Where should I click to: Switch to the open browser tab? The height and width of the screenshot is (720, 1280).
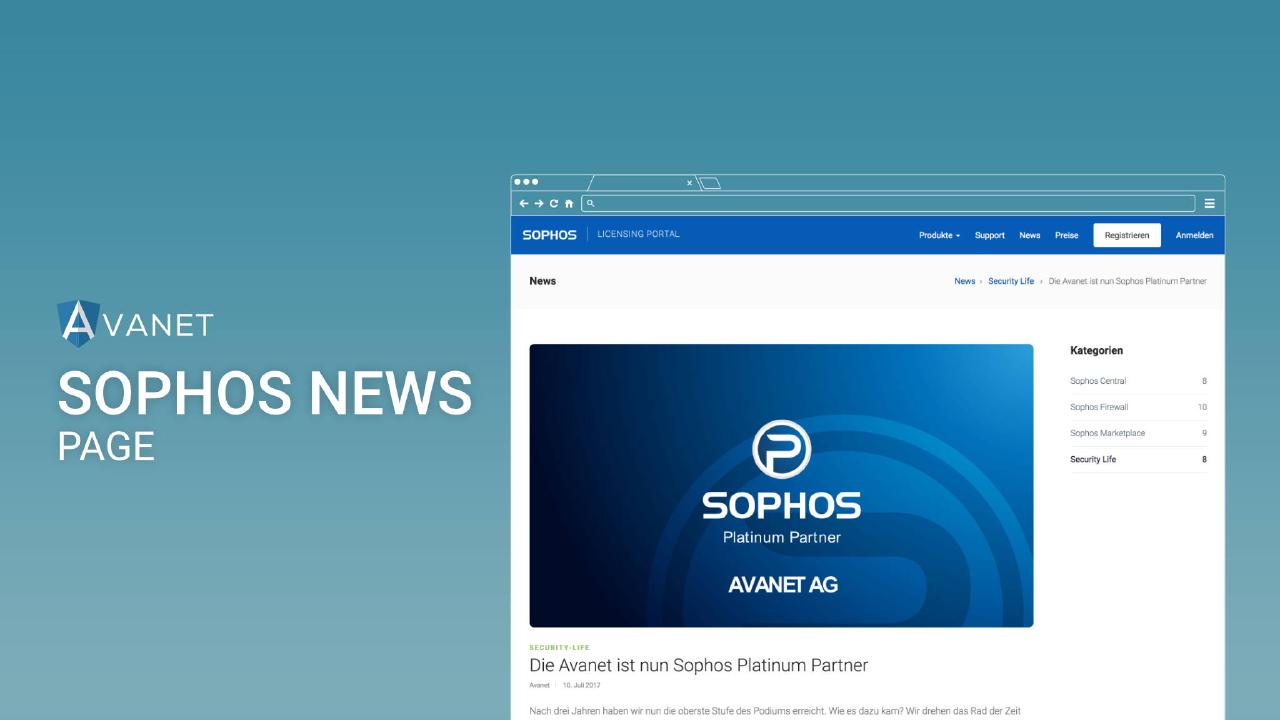point(640,183)
